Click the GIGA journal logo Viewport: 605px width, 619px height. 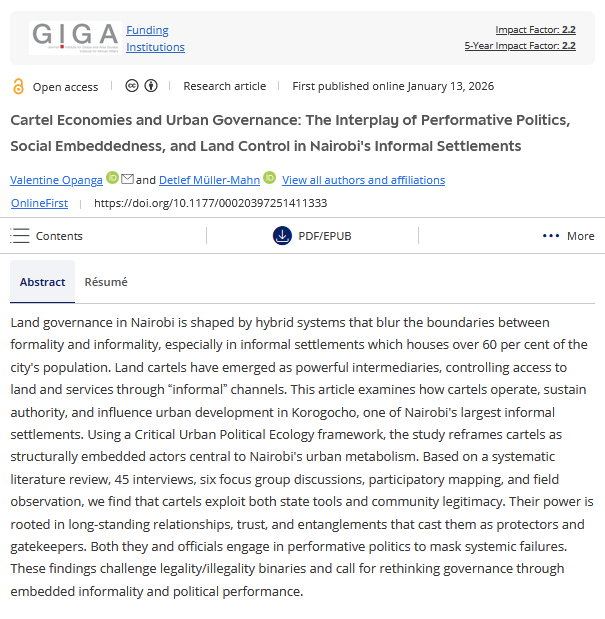tap(76, 37)
